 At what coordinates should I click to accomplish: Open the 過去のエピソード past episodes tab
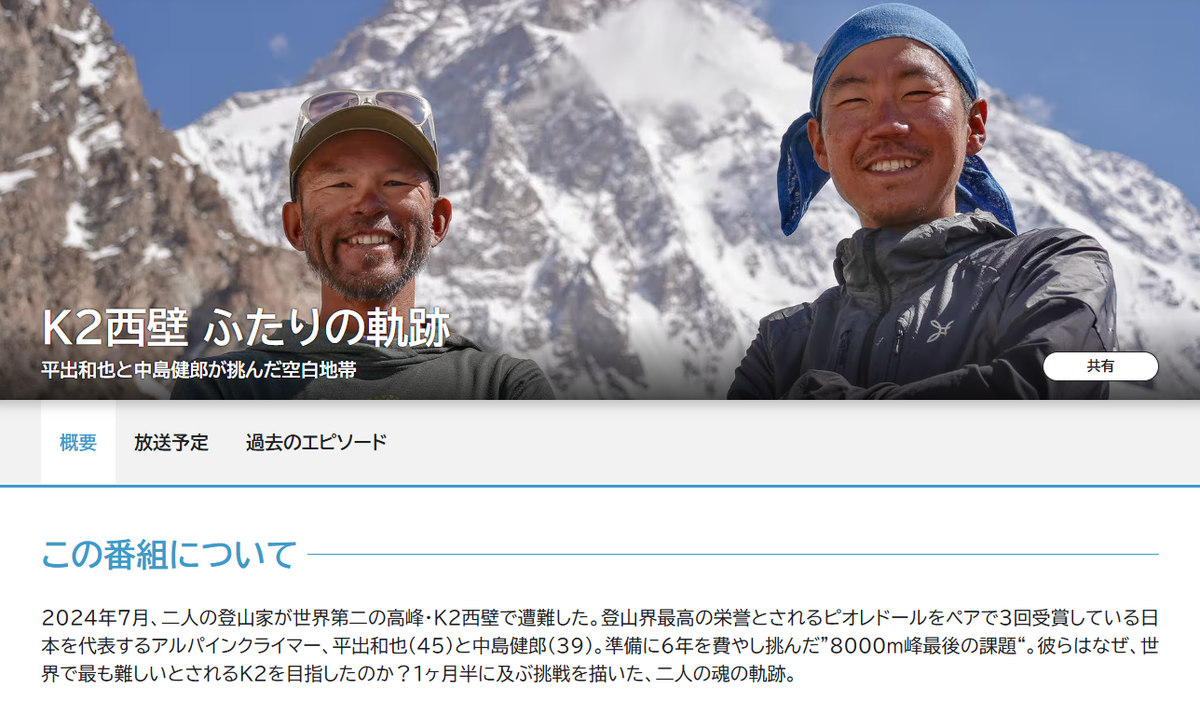point(316,443)
